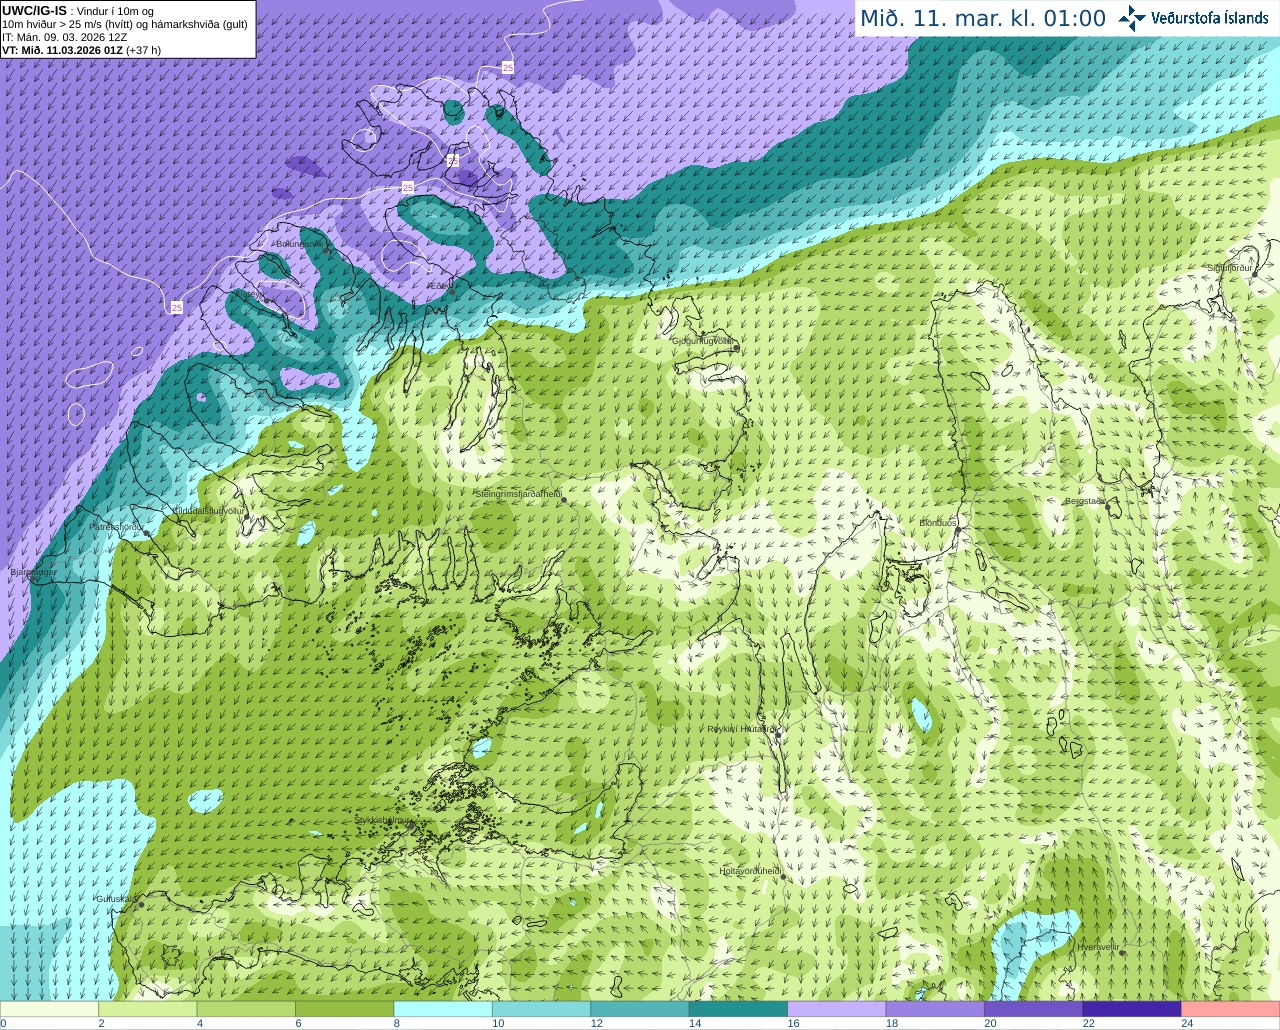Click the legend scale number 16

(793, 1024)
